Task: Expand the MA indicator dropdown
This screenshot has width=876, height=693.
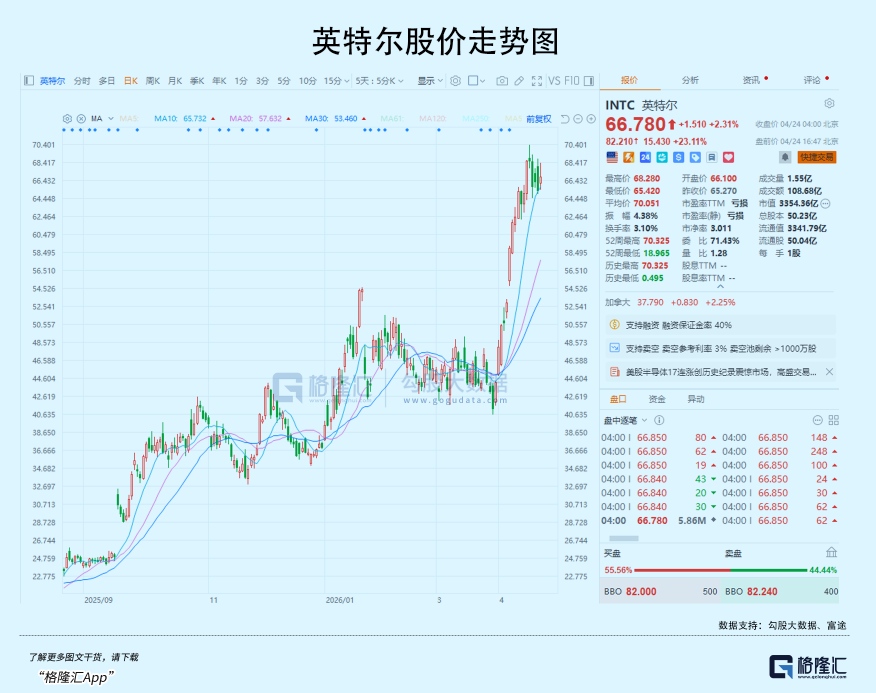Action: [x=111, y=118]
